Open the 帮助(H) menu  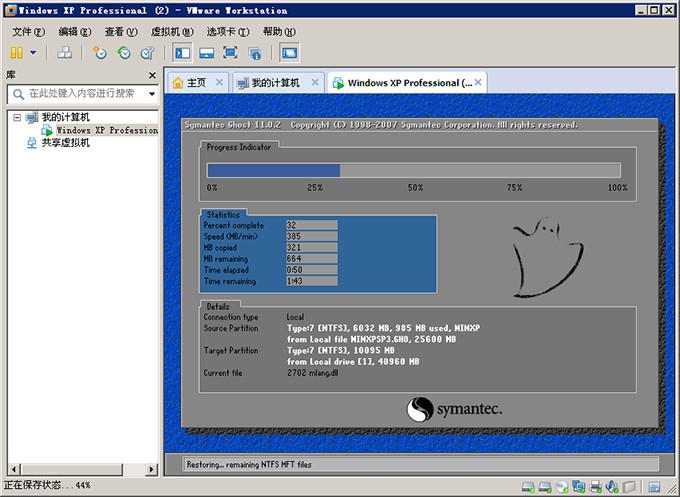(x=279, y=32)
